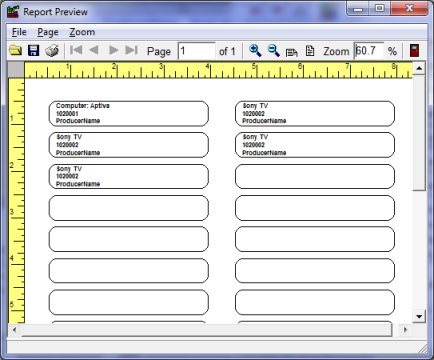Close the preview with the red door icon
This screenshot has width=434, height=360.
coord(414,51)
